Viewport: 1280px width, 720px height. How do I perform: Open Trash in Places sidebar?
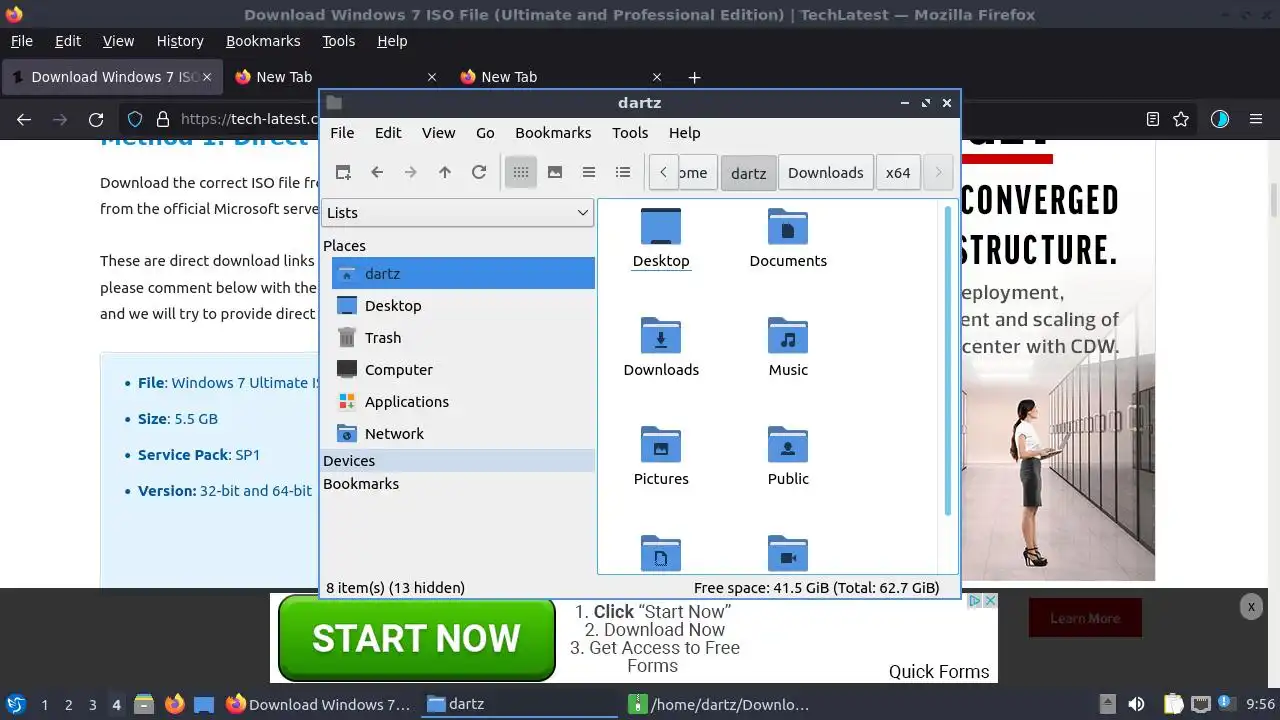(x=463, y=337)
